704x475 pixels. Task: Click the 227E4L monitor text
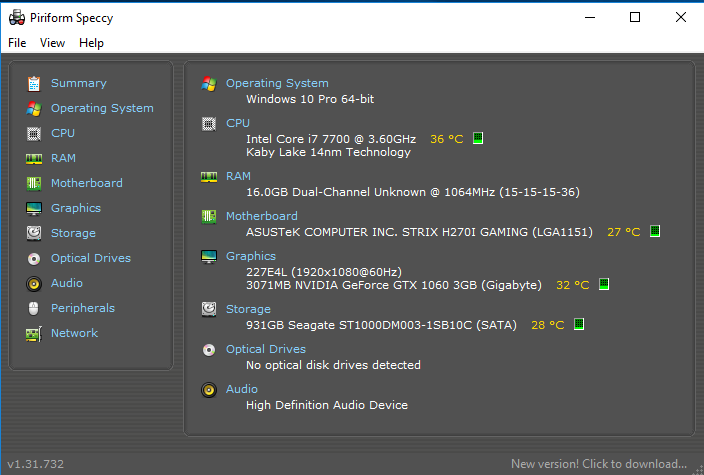(x=324, y=272)
